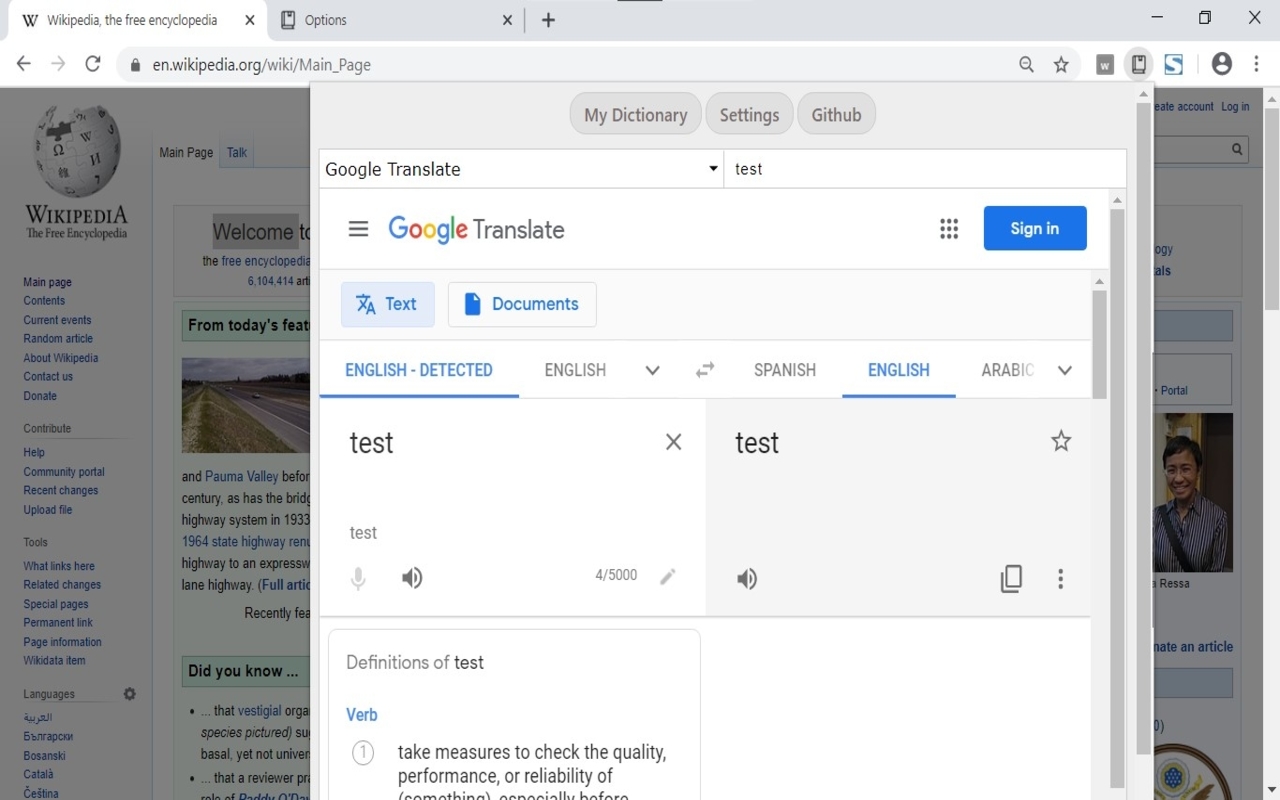Click the W Wikipedia extension icon

coord(1105,65)
